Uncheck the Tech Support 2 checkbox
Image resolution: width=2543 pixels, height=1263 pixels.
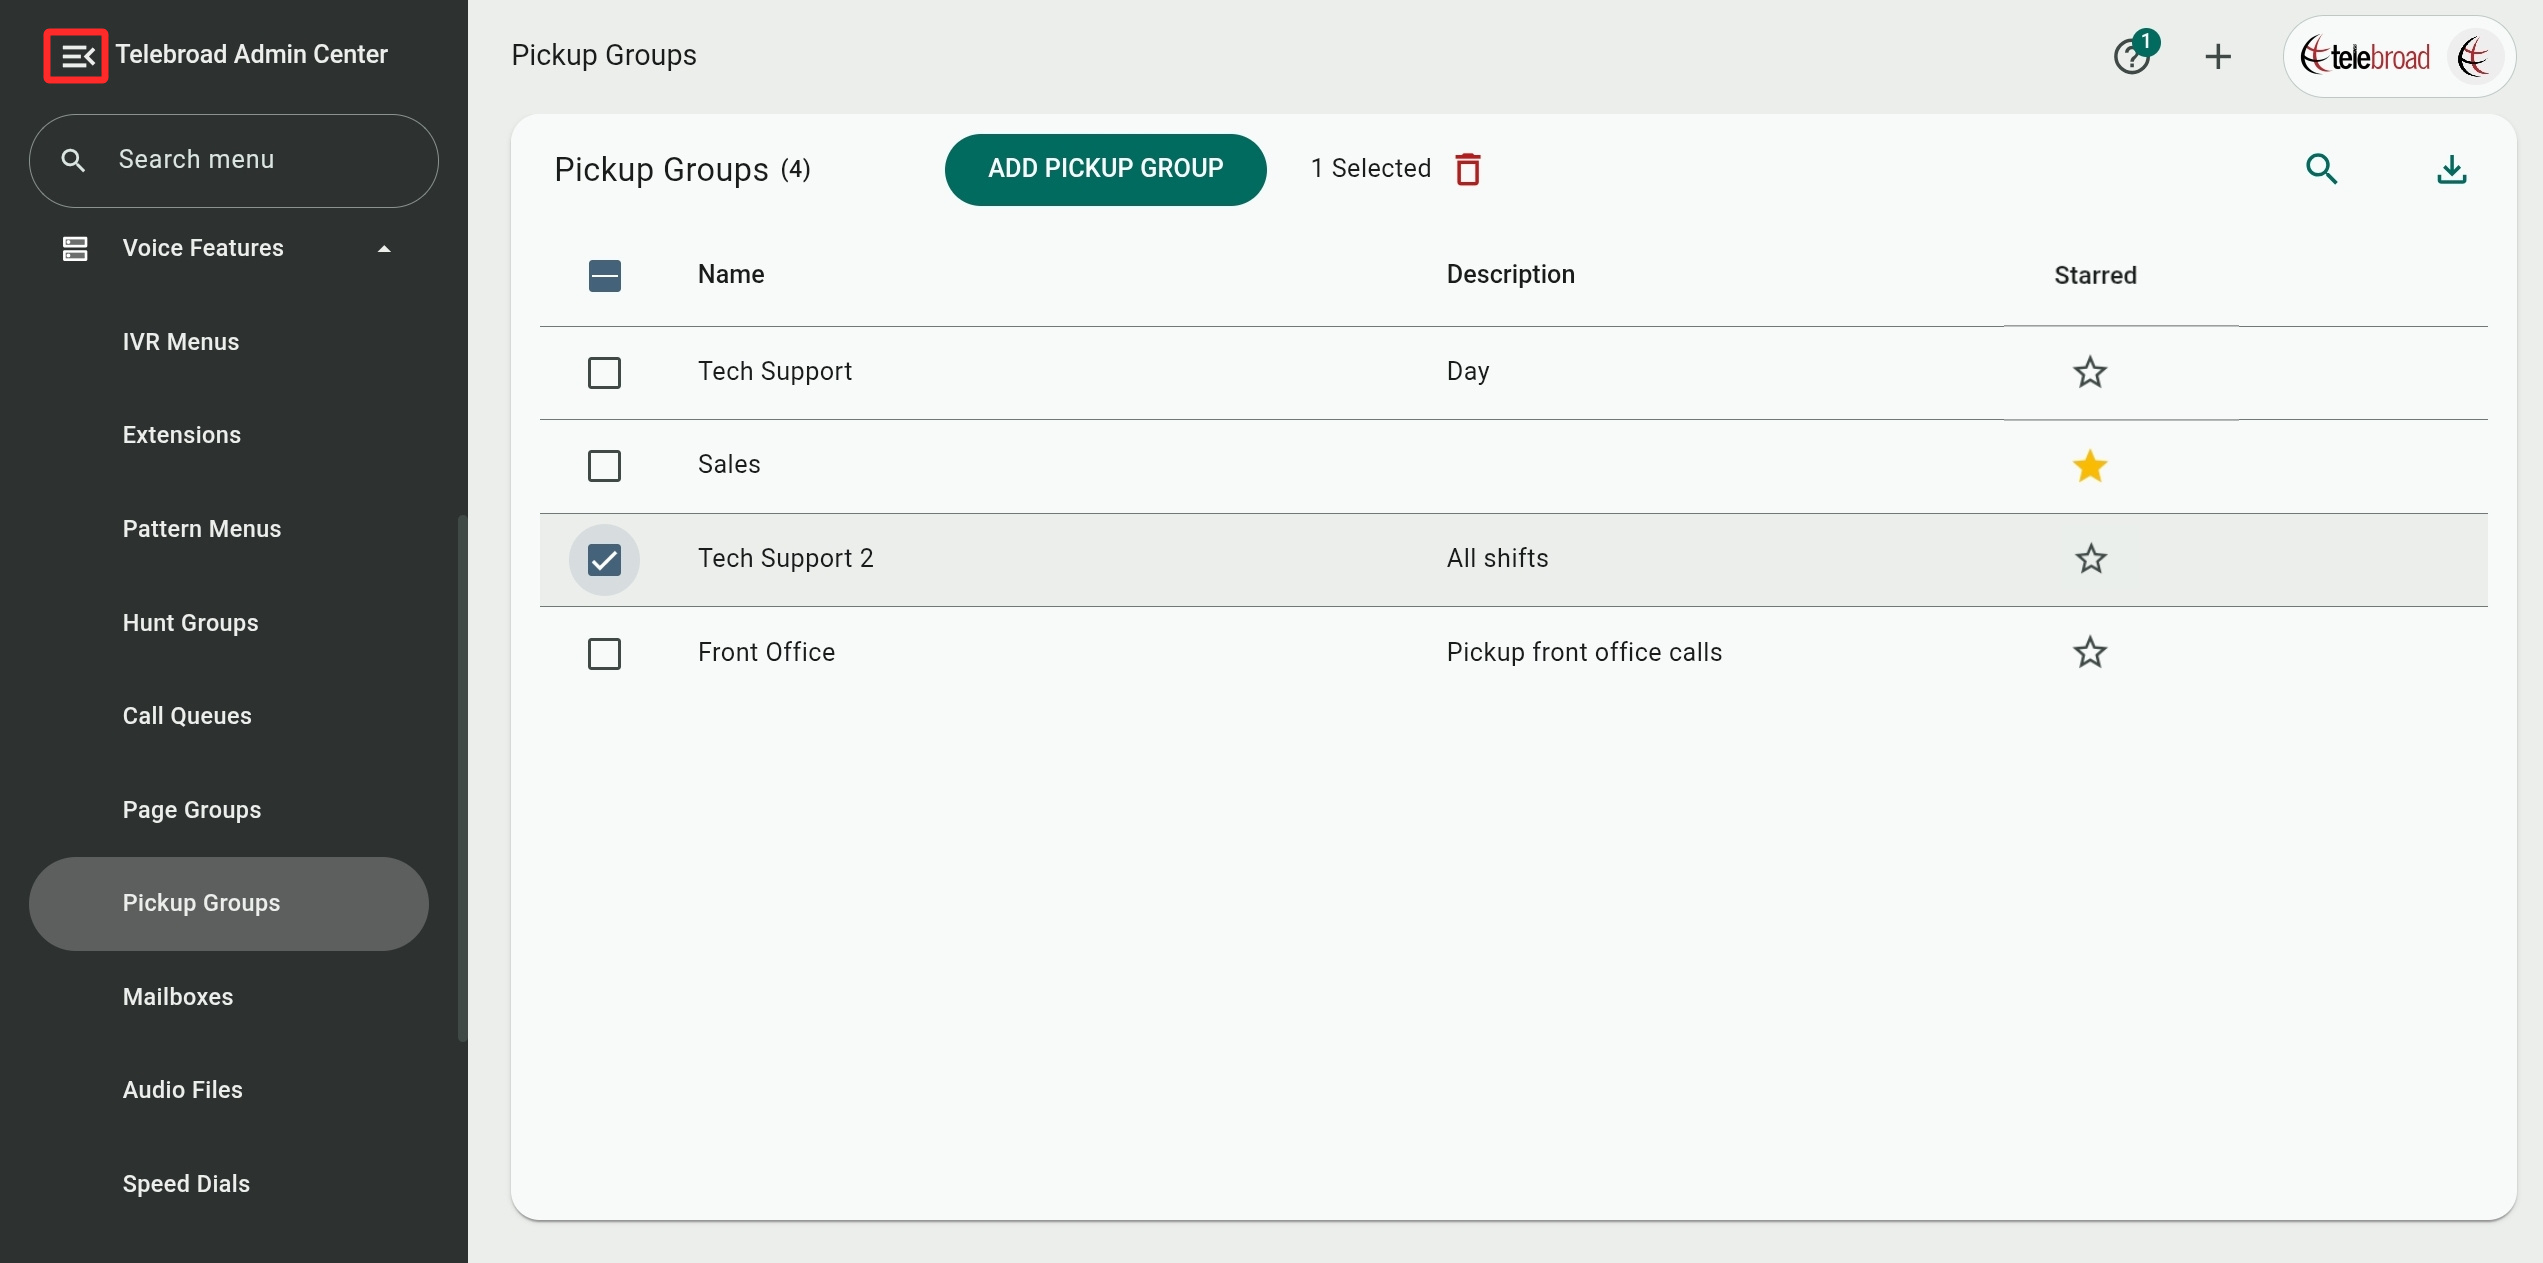pos(604,560)
